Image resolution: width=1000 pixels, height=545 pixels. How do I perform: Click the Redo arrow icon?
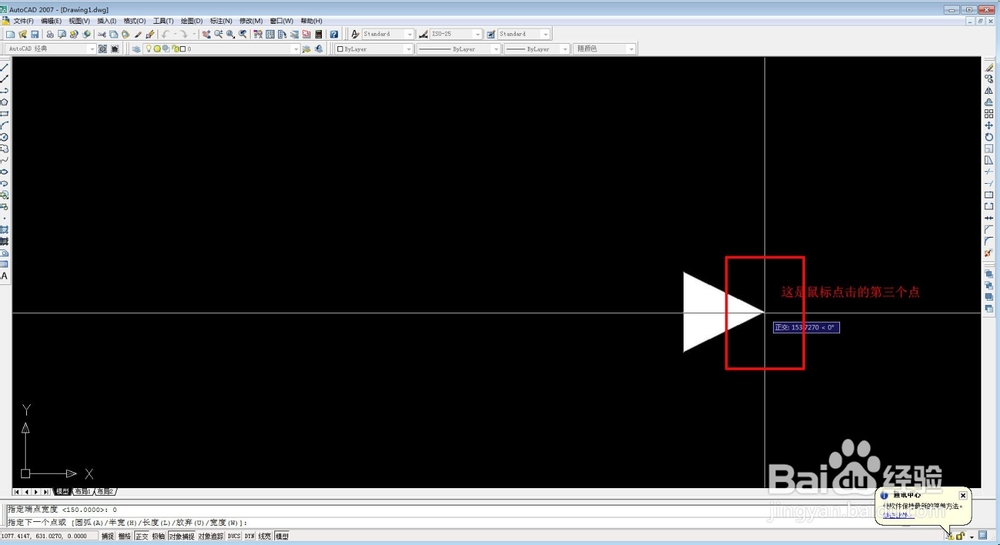(x=184, y=34)
